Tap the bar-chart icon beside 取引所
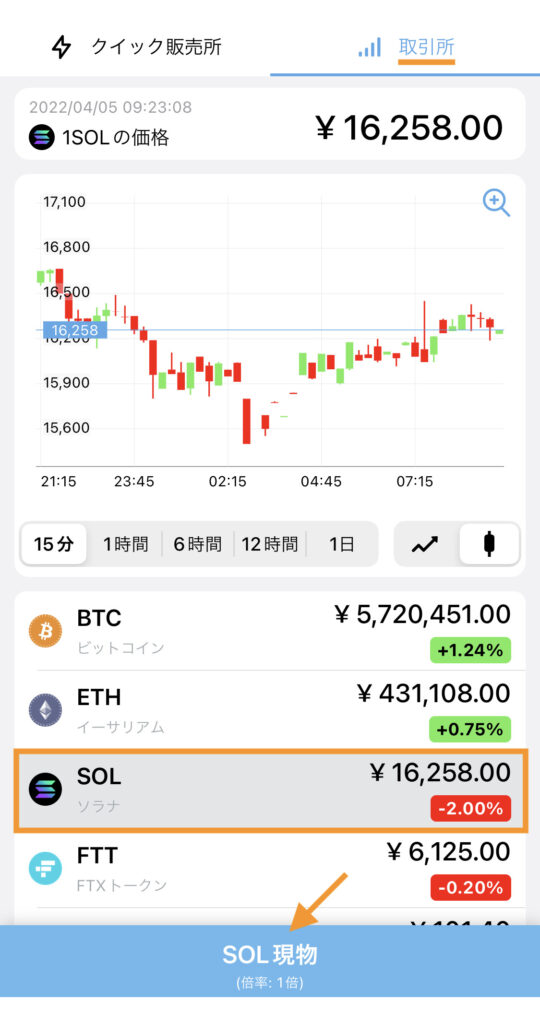Image resolution: width=540 pixels, height=1024 pixels. [x=370, y=47]
